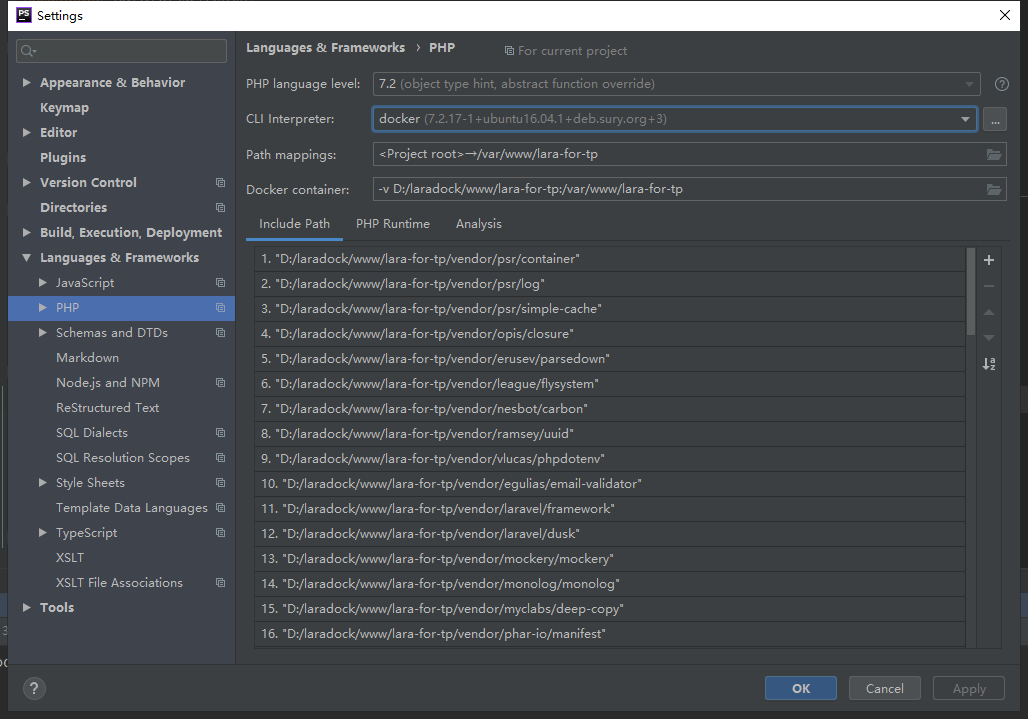This screenshot has width=1028, height=719.
Task: Select XSLT in settings tree
Action: [70, 557]
